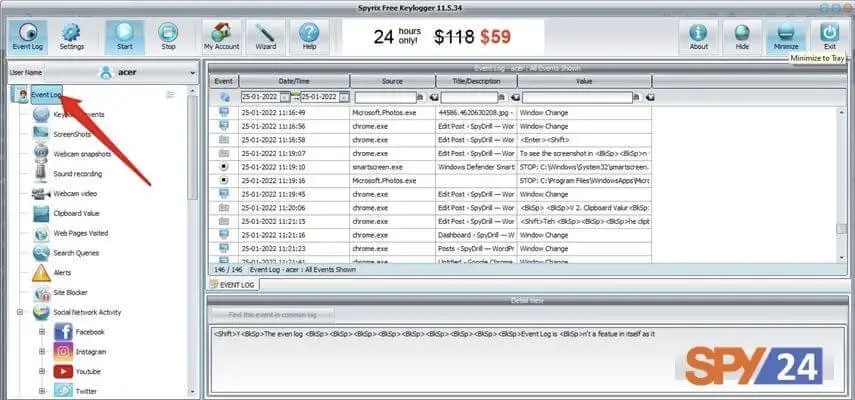The height and width of the screenshot is (400, 855).
Task: Sort by the Source column header
Action: click(393, 81)
